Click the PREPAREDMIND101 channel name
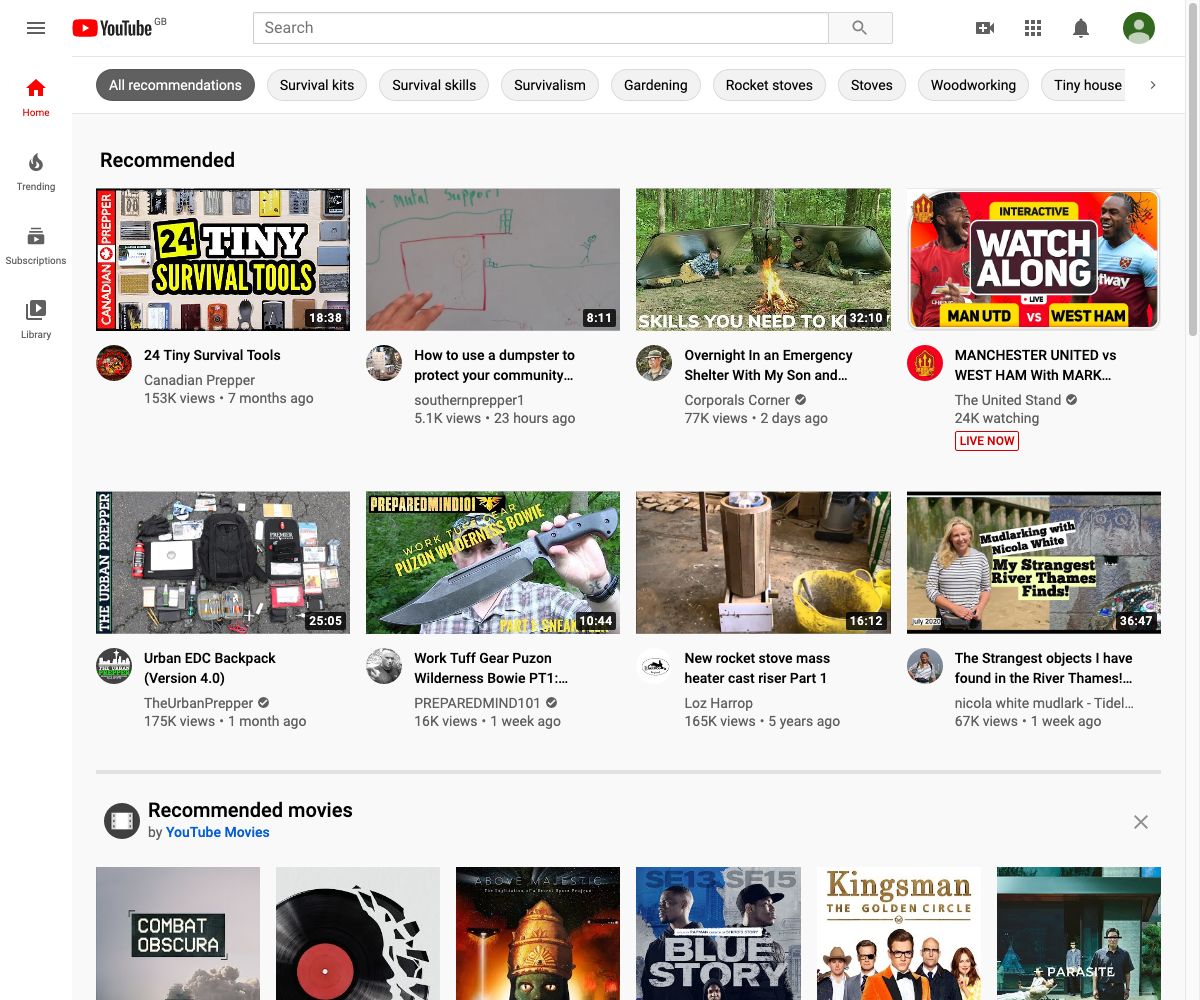 (x=477, y=703)
